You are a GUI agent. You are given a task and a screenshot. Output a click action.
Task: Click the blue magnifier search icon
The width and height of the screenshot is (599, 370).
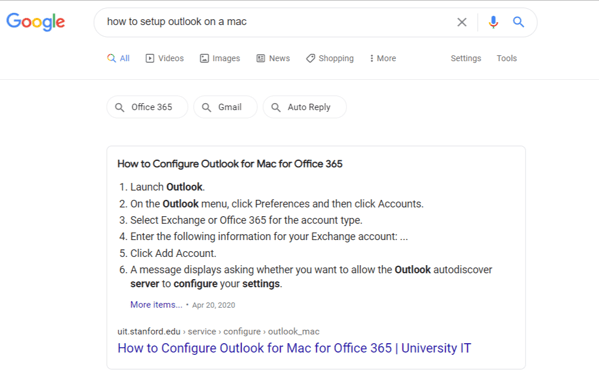[x=518, y=22]
